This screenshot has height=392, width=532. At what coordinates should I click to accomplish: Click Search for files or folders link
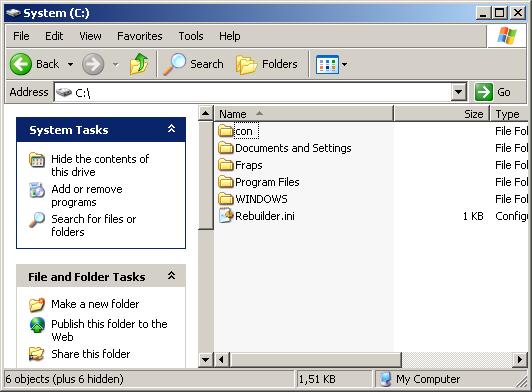(94, 225)
